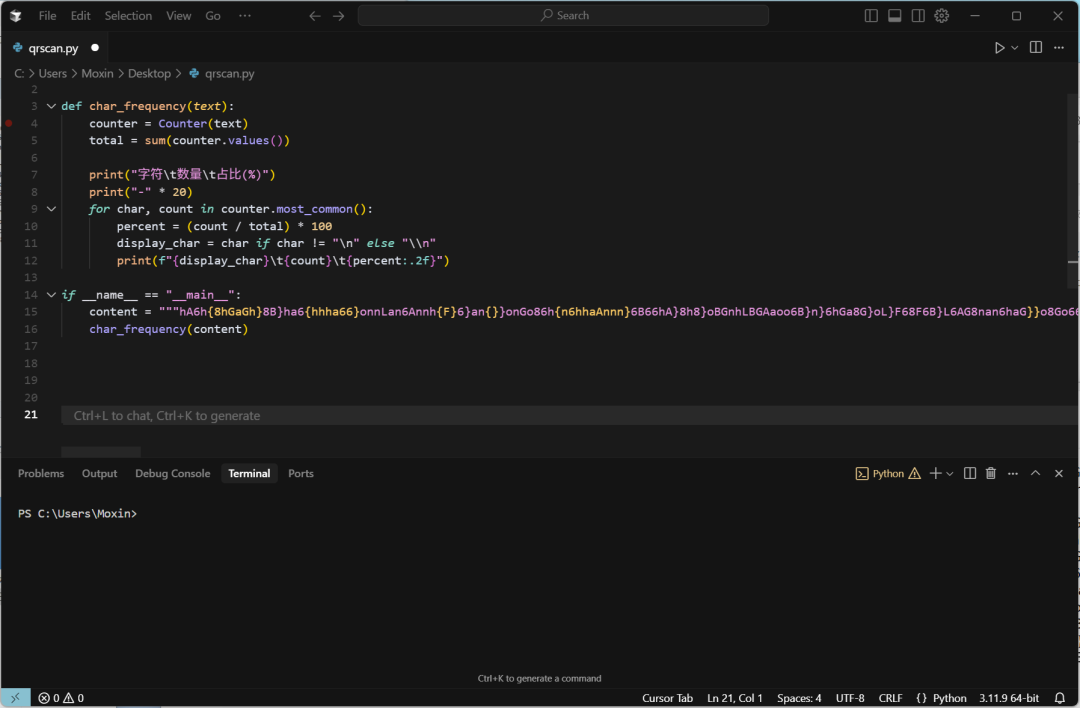Open the Go menu
Image resolution: width=1080 pixels, height=708 pixels.
(213, 16)
